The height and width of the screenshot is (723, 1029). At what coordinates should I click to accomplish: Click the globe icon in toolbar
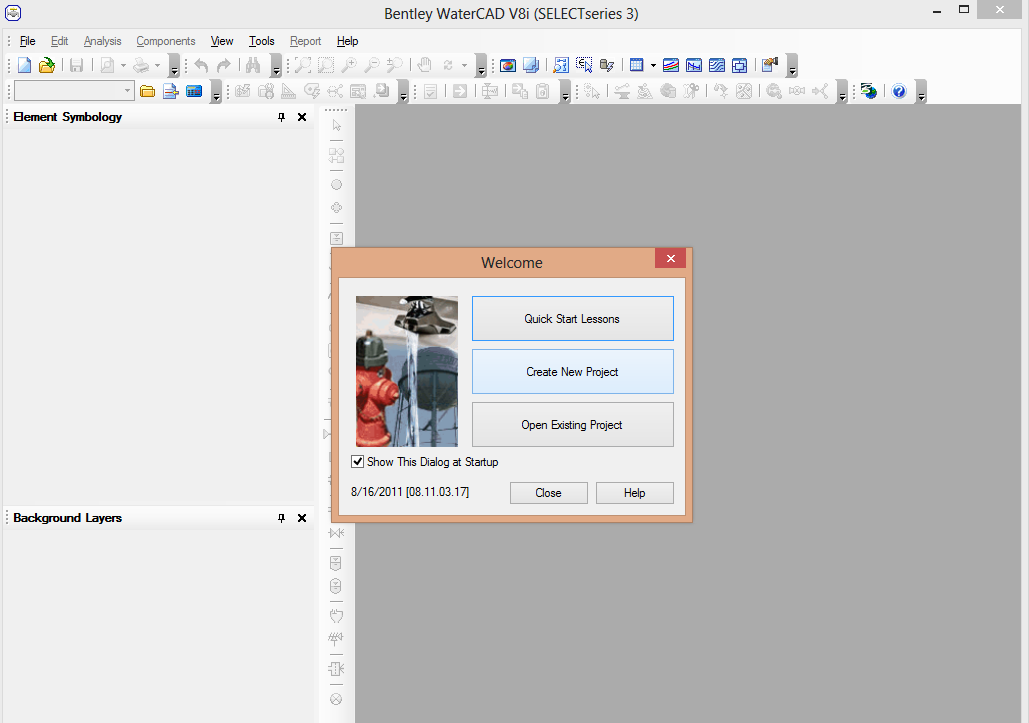point(869,92)
